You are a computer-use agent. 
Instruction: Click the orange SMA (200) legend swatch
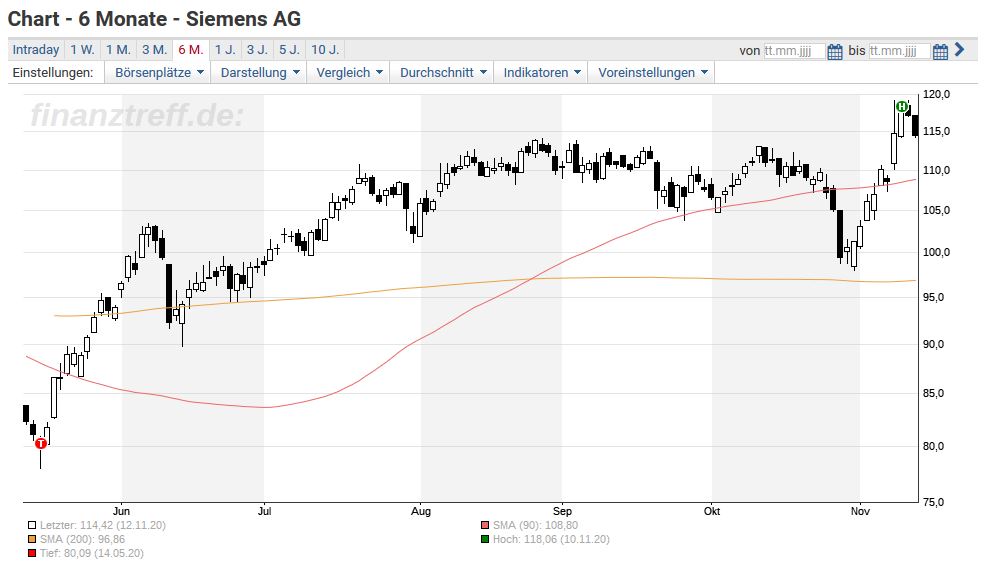pos(32,539)
